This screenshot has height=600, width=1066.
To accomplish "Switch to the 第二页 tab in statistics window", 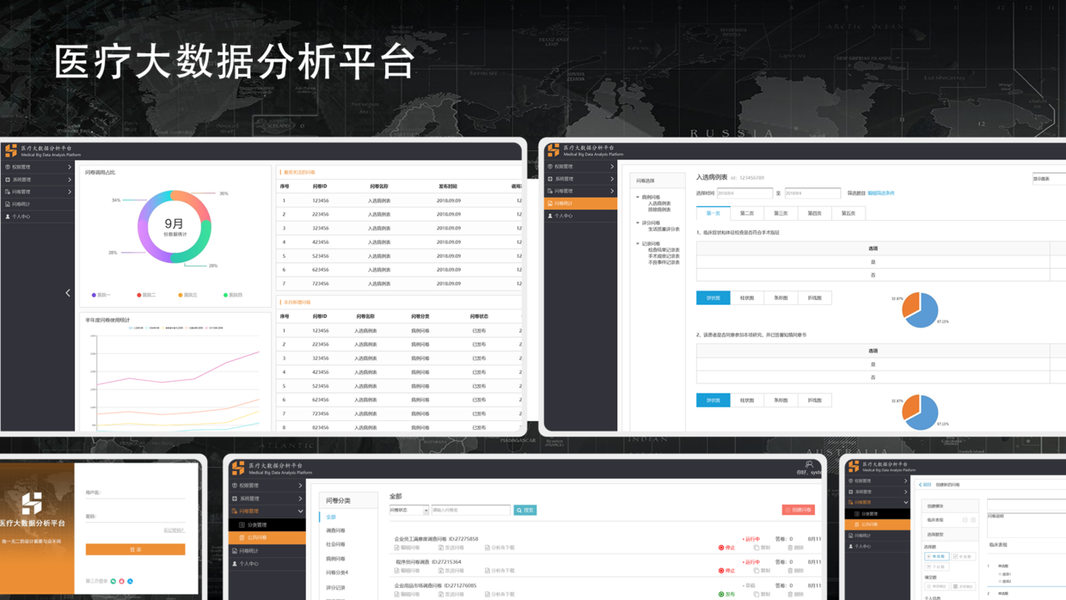I will (x=747, y=213).
